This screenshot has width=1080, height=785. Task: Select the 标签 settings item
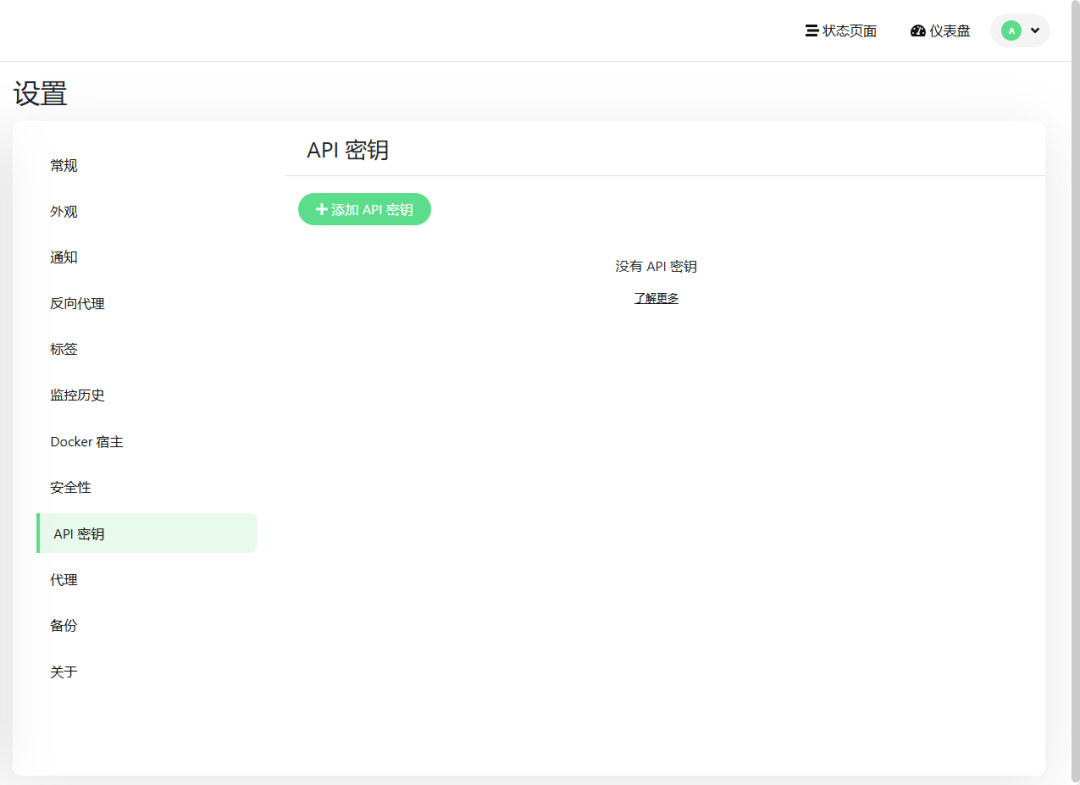[x=64, y=350]
